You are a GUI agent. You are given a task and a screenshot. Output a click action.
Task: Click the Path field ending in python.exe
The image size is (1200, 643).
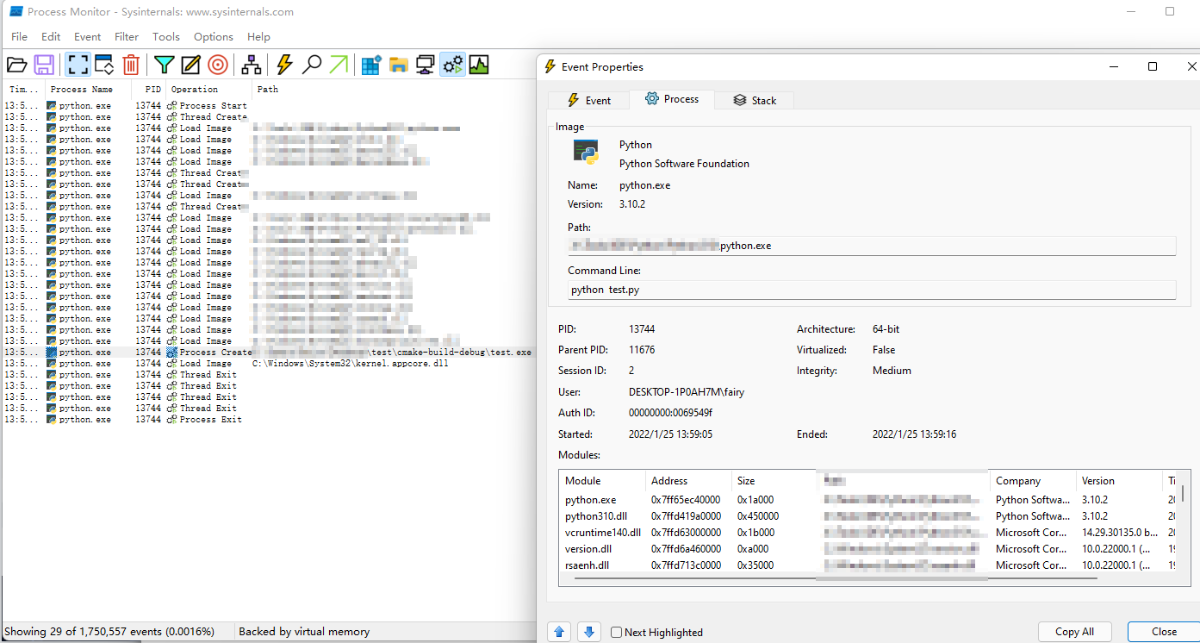click(871, 245)
